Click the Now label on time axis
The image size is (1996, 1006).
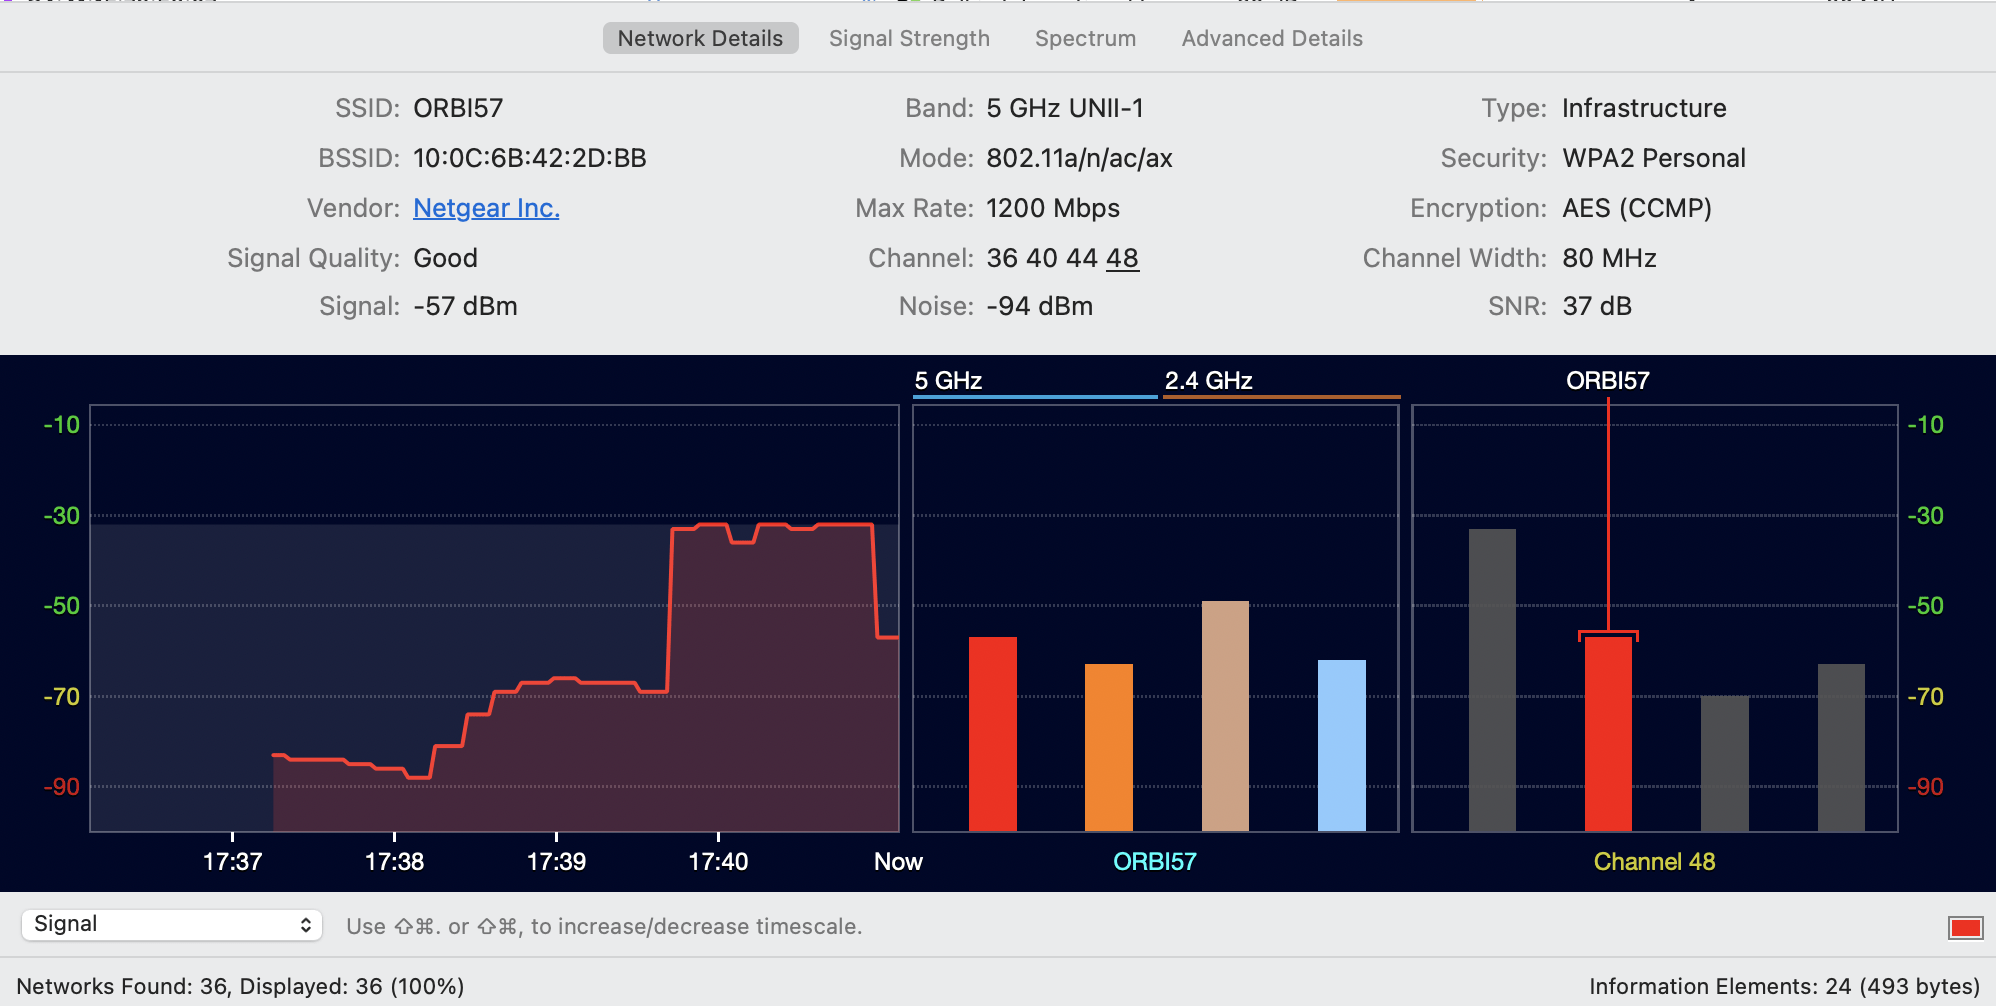click(898, 861)
